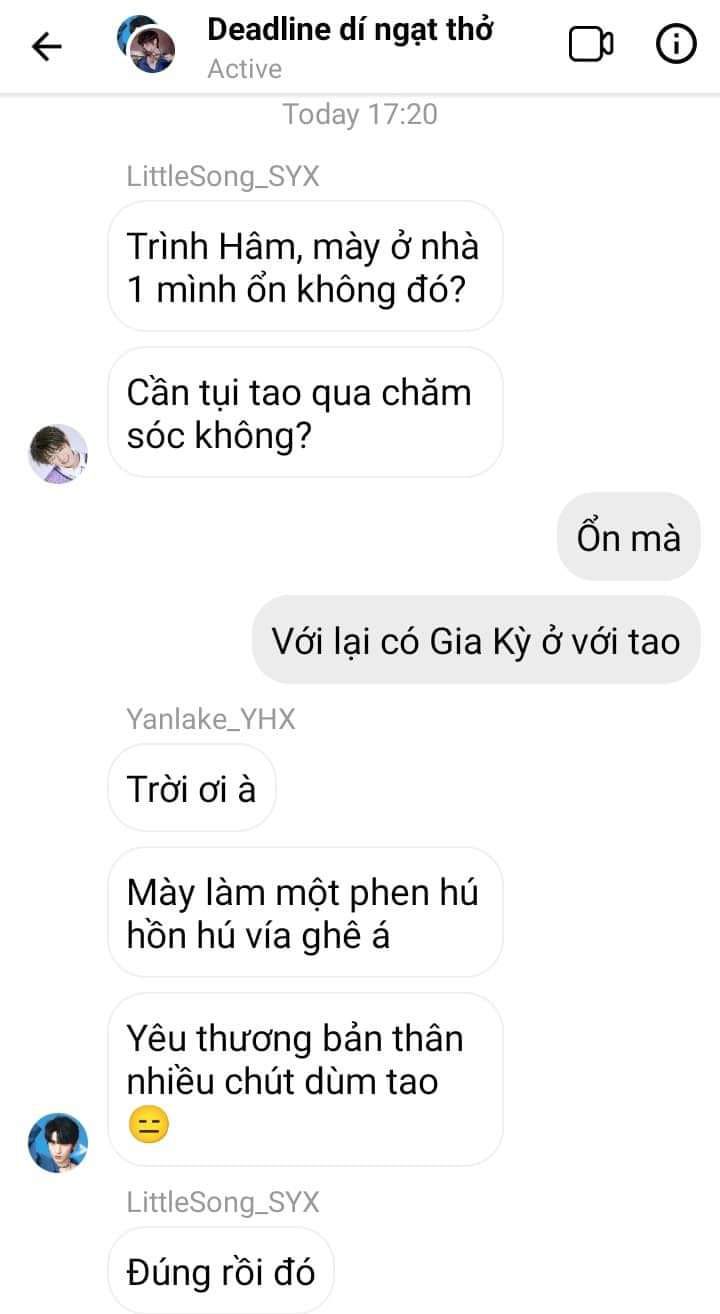Tap the first LittleSong_SYX sender label

223,177
